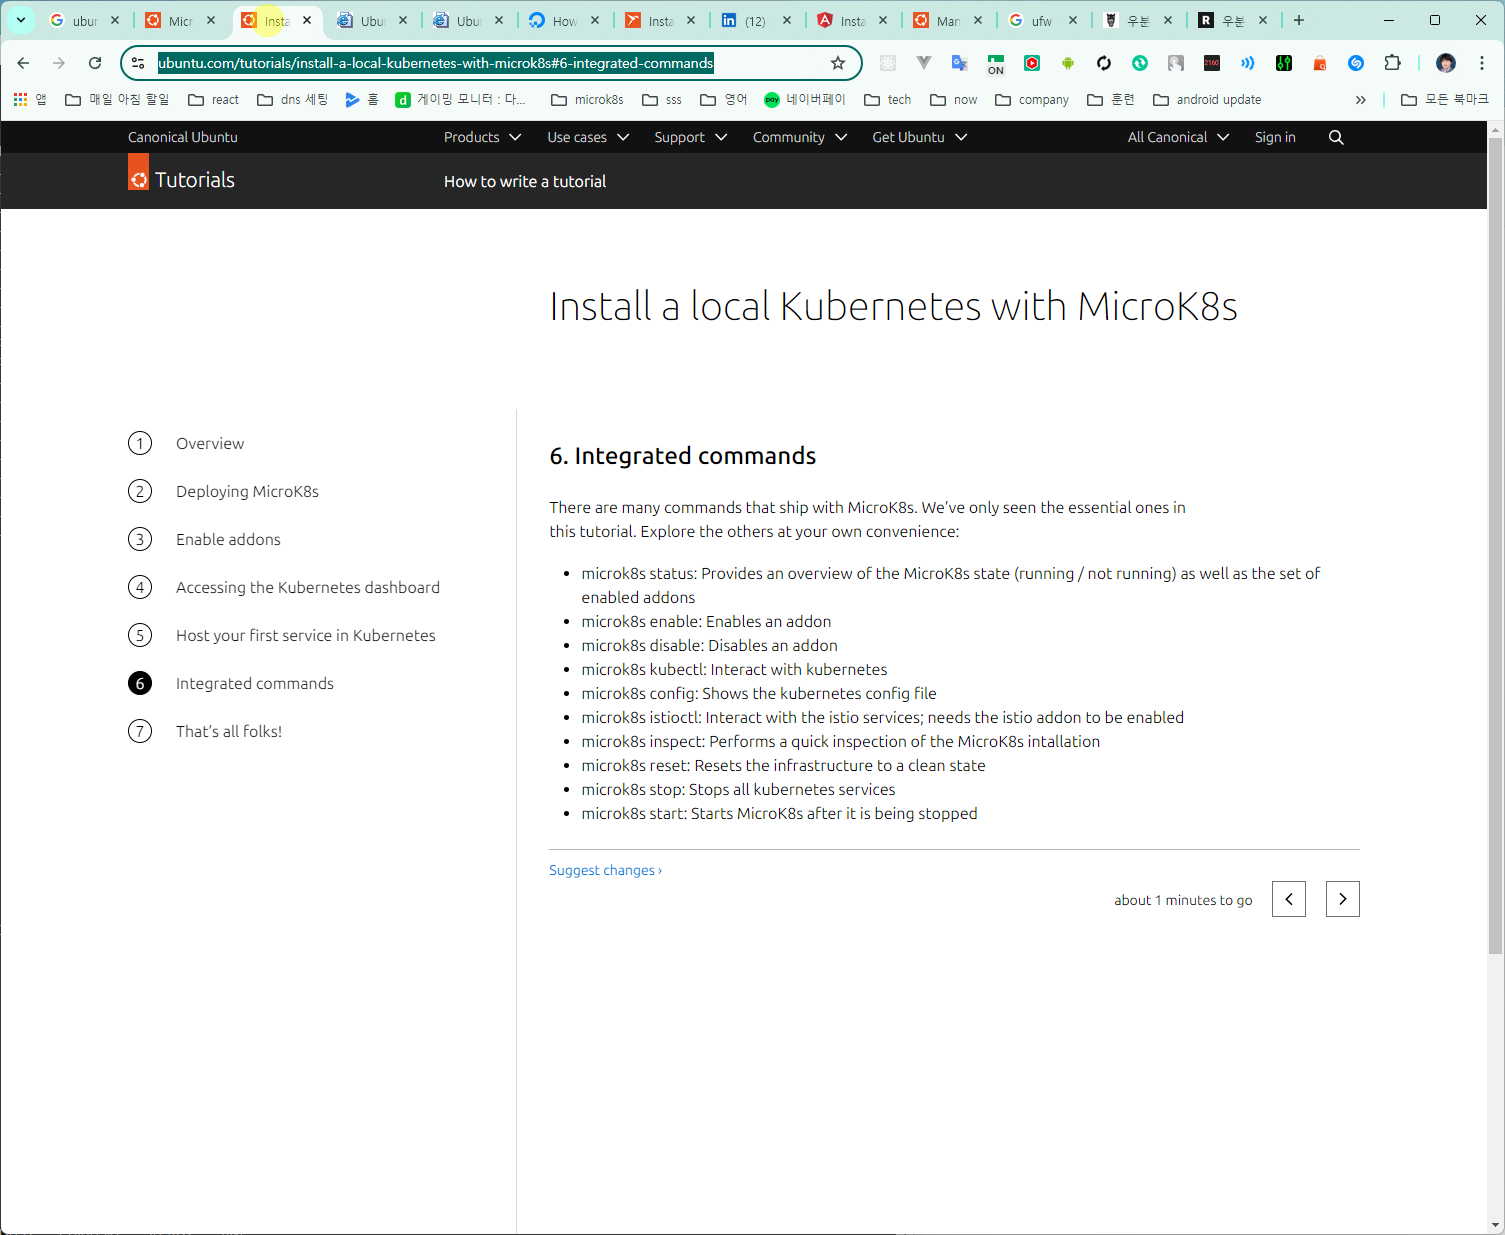Open a new tab with the plus button
The height and width of the screenshot is (1235, 1505).
pyautogui.click(x=1299, y=20)
